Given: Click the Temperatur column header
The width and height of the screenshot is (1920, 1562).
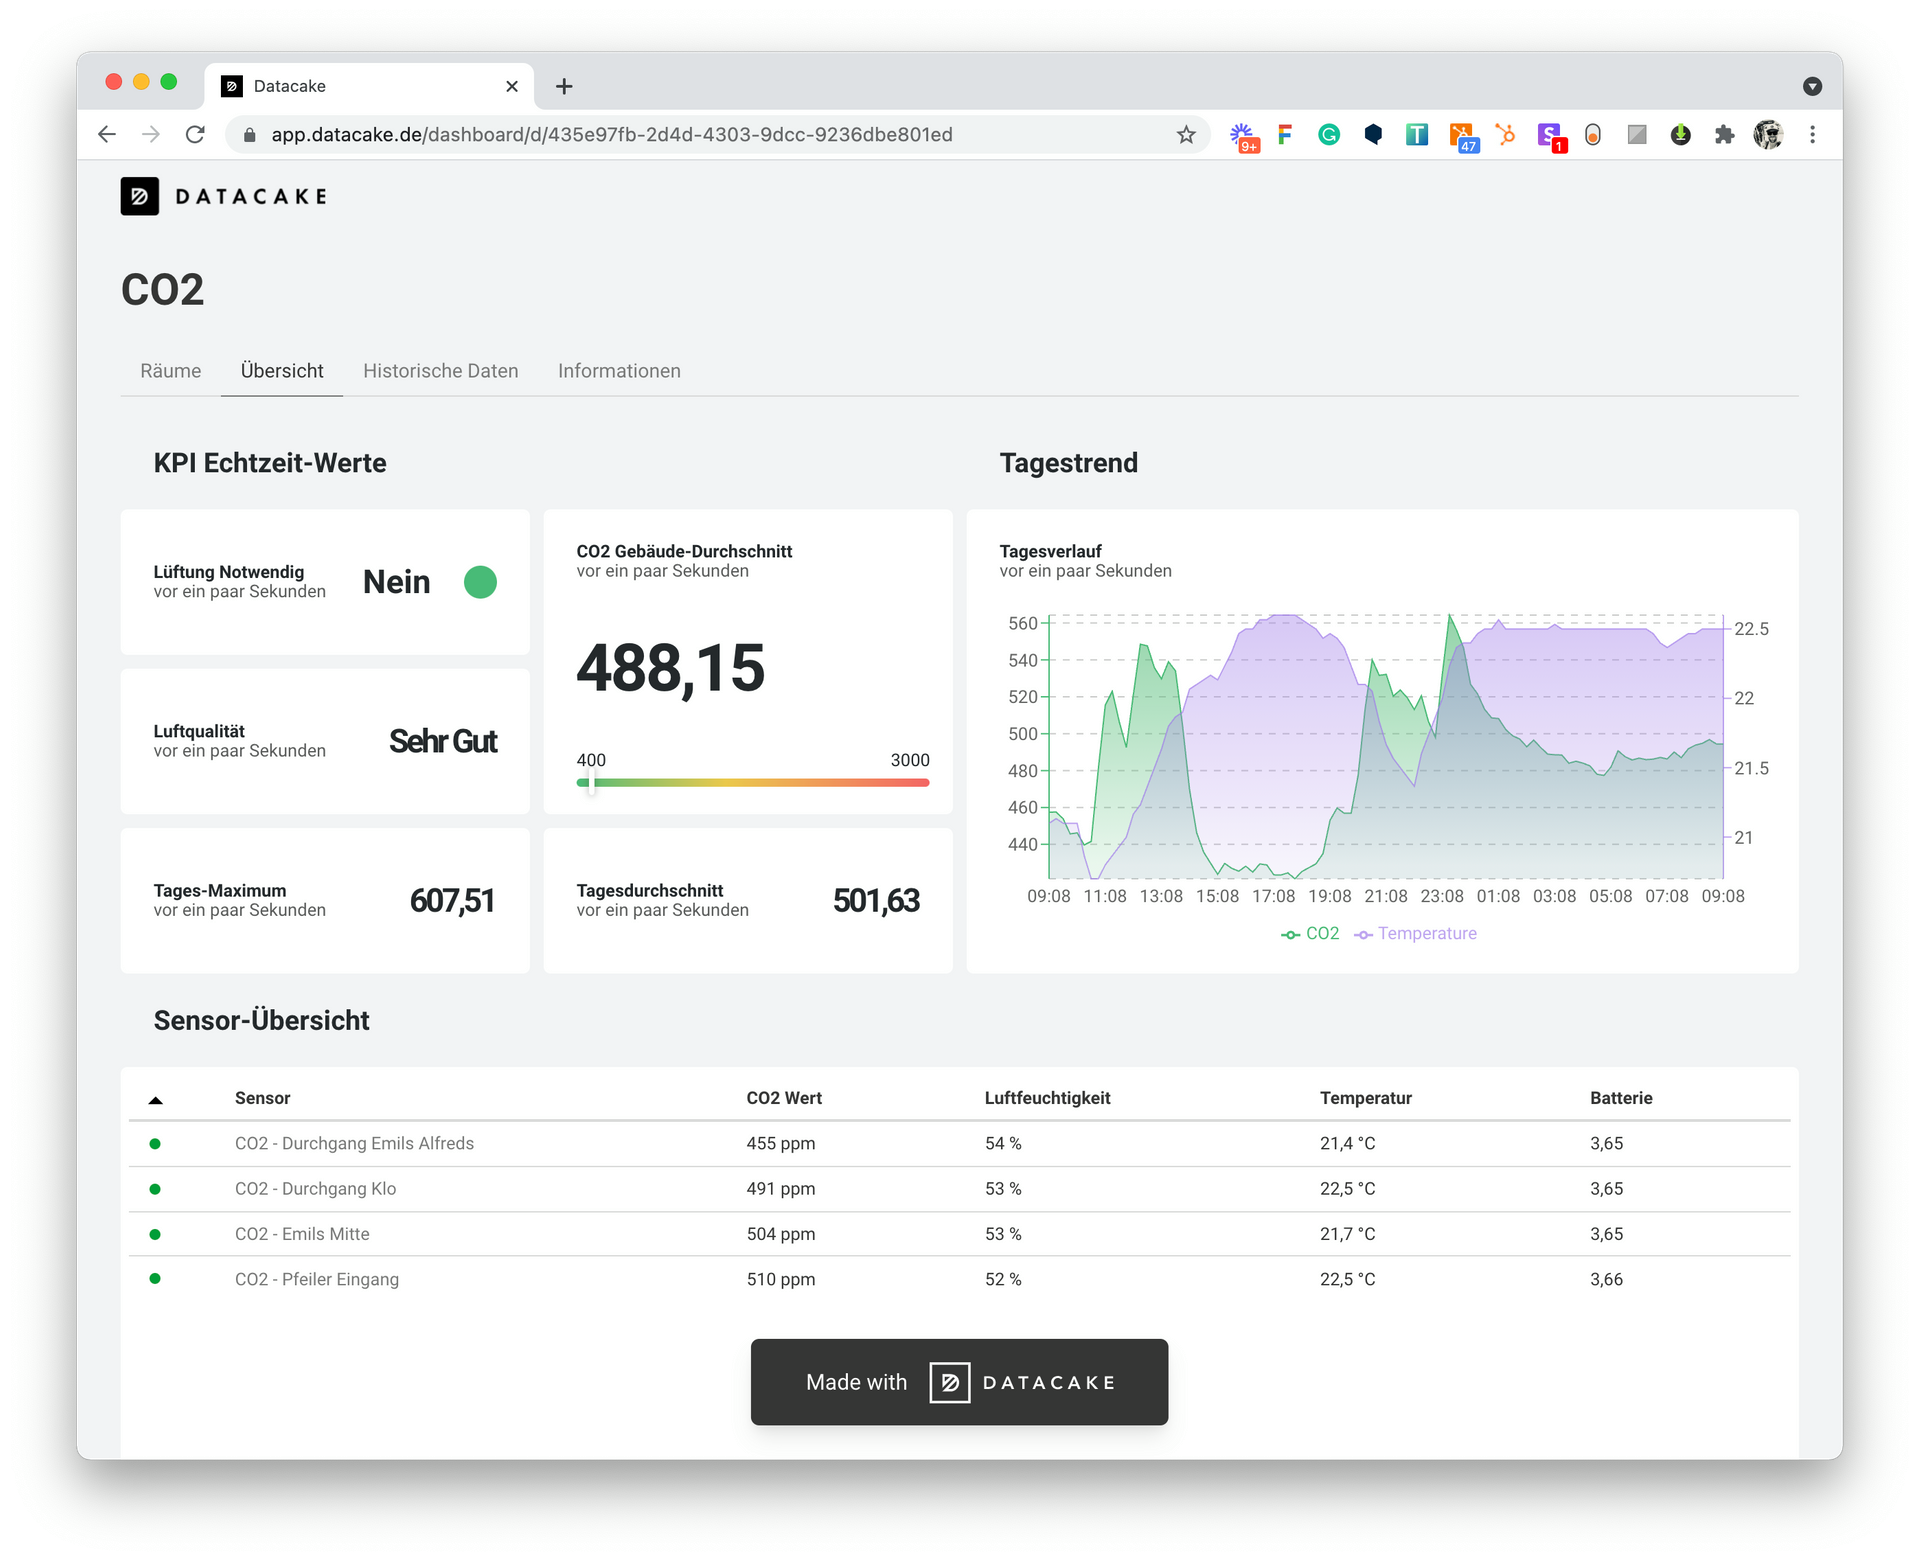Looking at the screenshot, I should [x=1365, y=1098].
